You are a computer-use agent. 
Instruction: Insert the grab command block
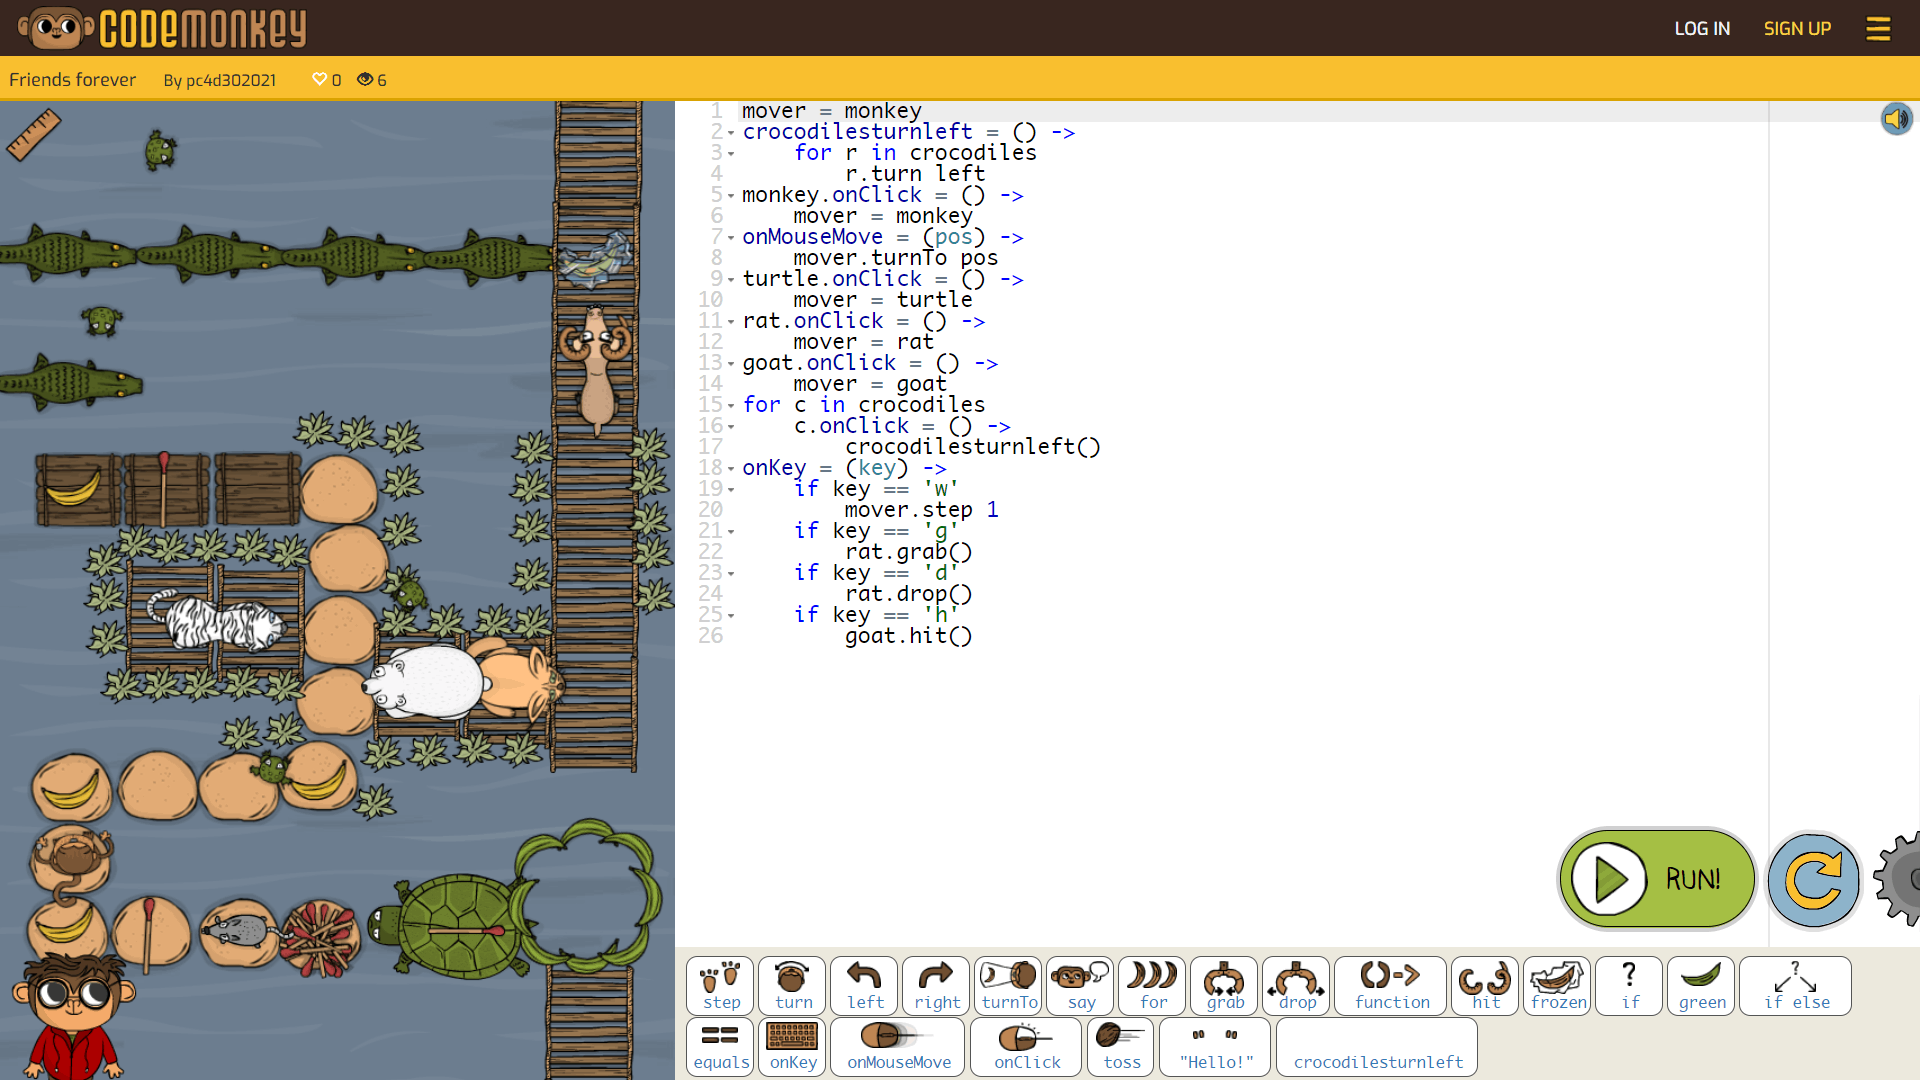[x=1224, y=986]
